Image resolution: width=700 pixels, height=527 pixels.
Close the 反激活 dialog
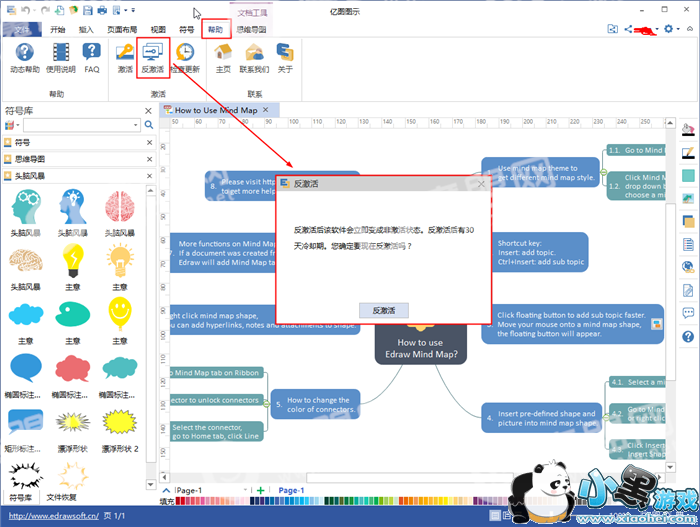pos(481,184)
